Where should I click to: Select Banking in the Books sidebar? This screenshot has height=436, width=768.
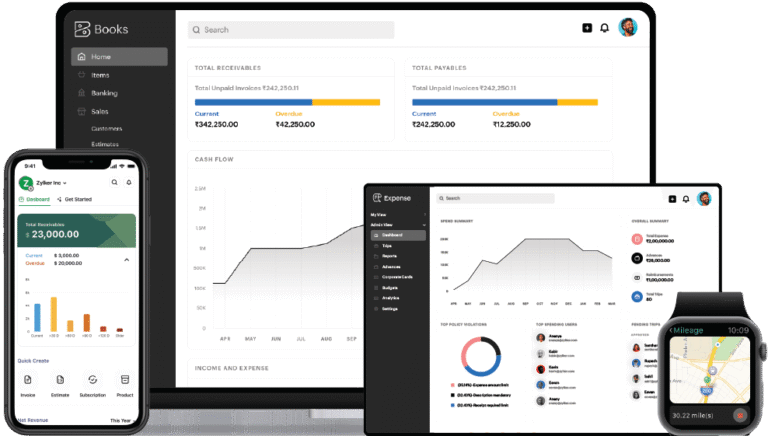104,93
